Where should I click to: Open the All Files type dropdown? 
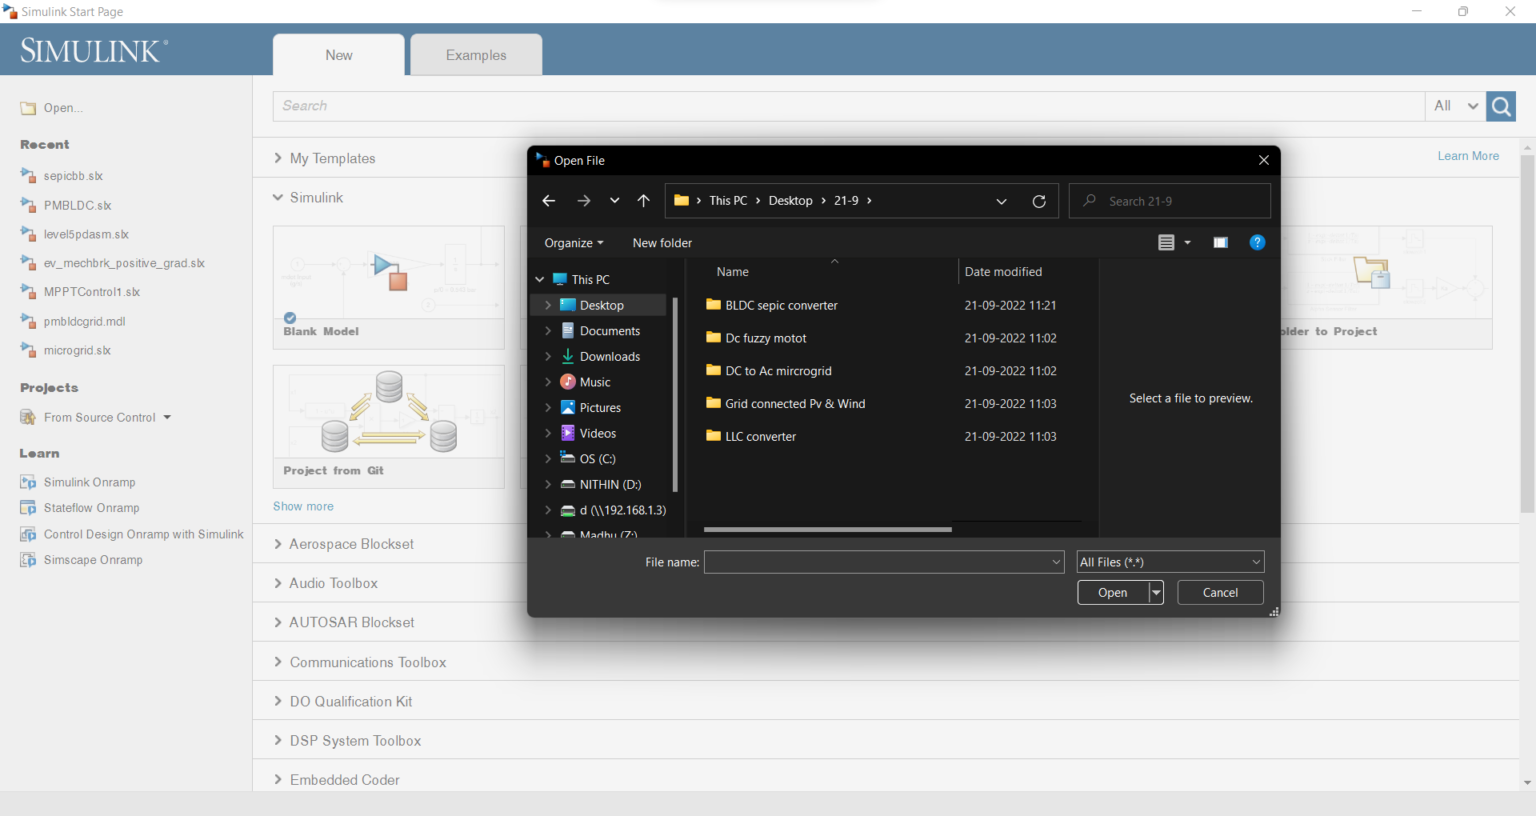[1170, 562]
